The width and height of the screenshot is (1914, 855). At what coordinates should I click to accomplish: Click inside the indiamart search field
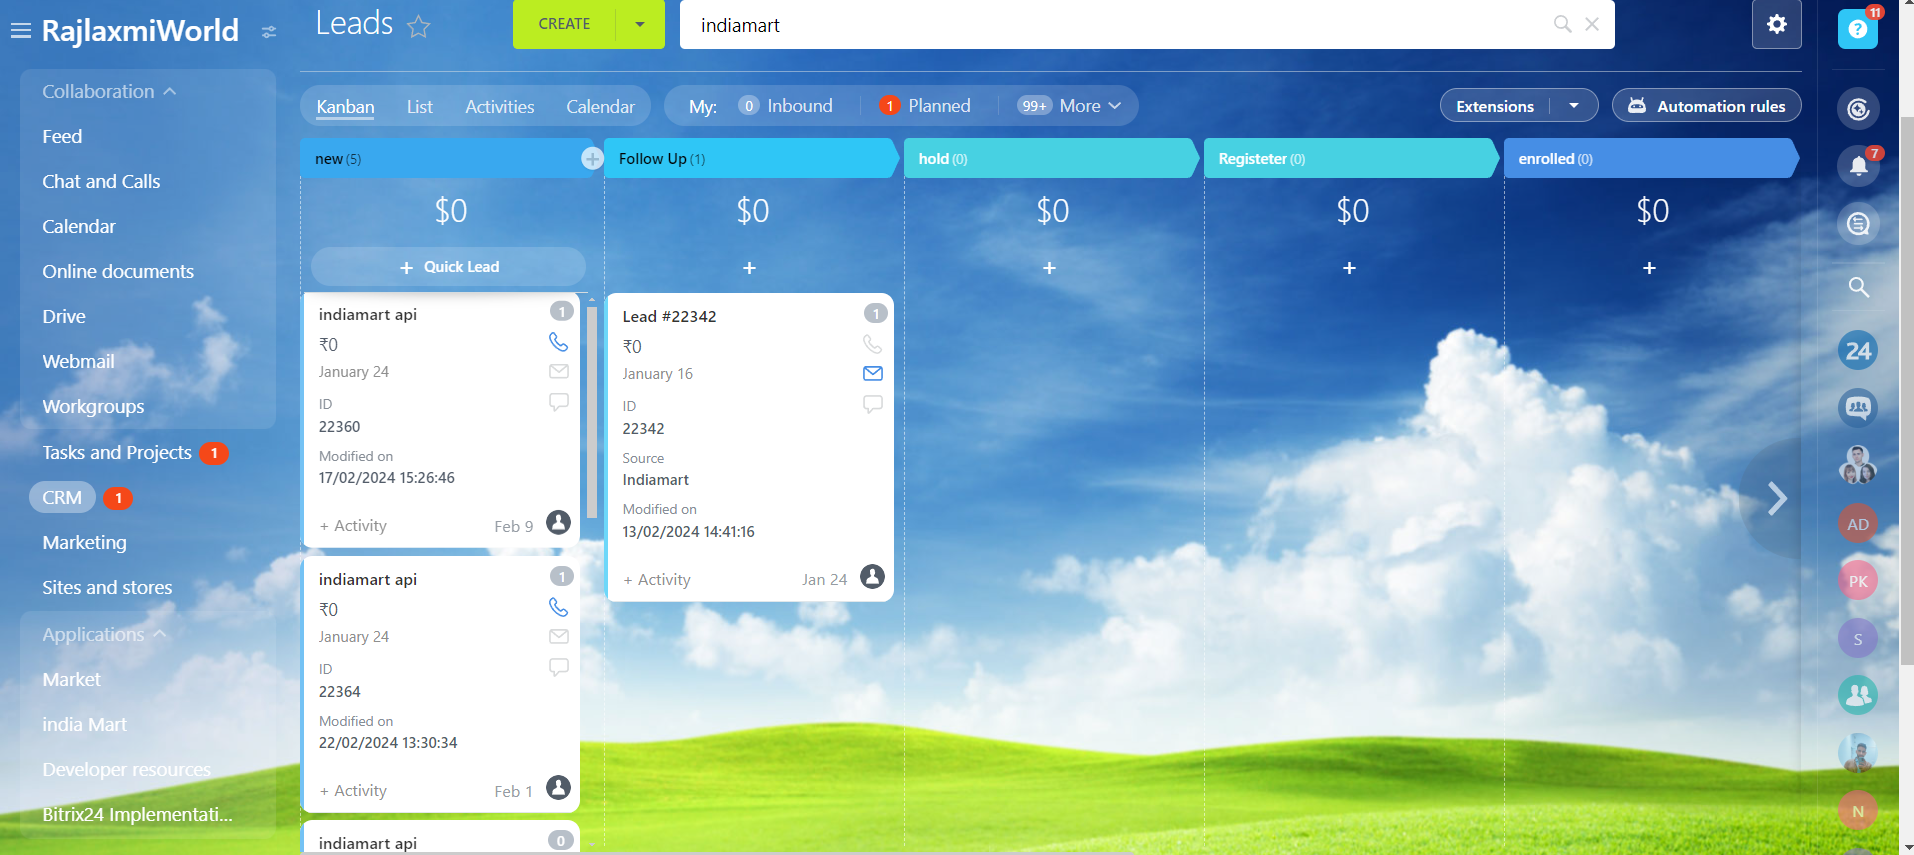[x=1100, y=25]
